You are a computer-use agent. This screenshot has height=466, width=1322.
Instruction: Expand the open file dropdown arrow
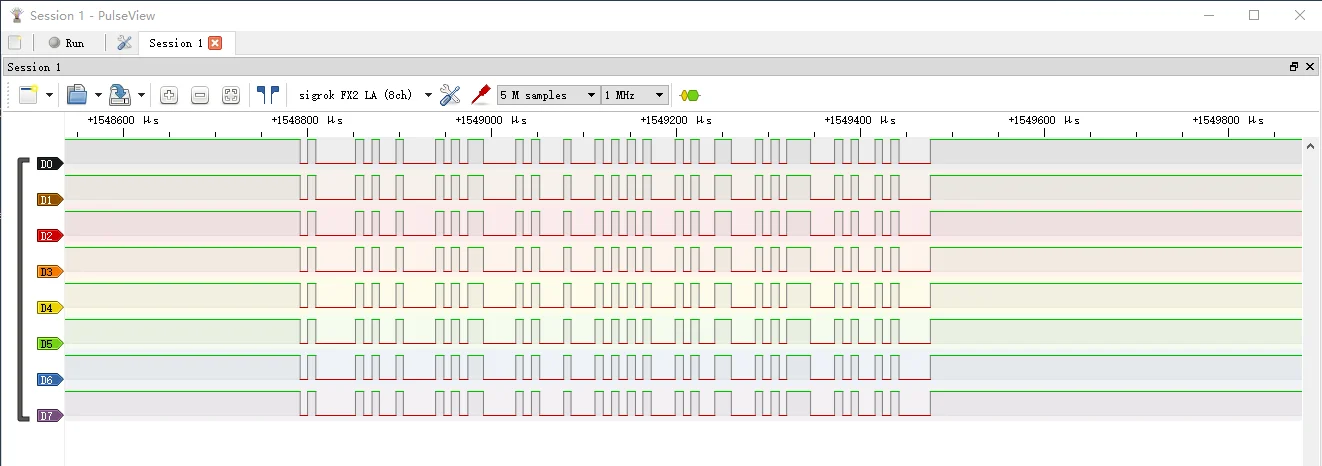pyautogui.click(x=98, y=96)
